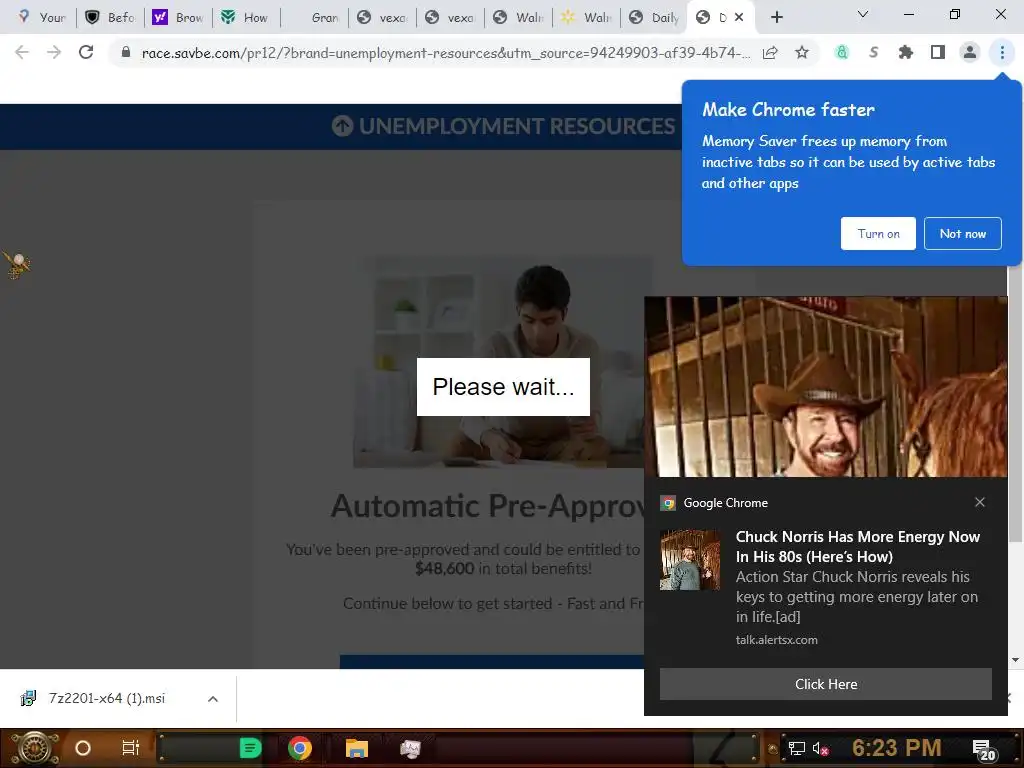The width and height of the screenshot is (1024, 768).
Task: Open the network status tray icon
Action: pos(796,748)
